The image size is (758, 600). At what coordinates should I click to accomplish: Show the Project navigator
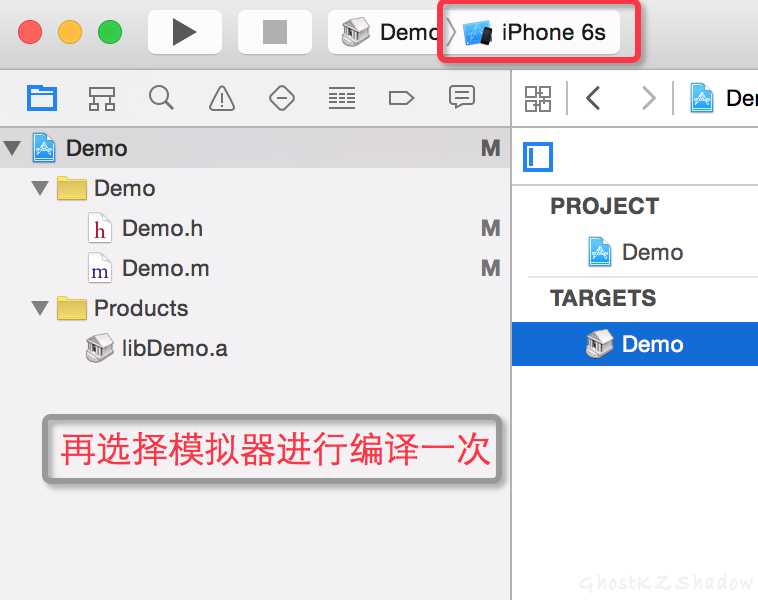42,98
